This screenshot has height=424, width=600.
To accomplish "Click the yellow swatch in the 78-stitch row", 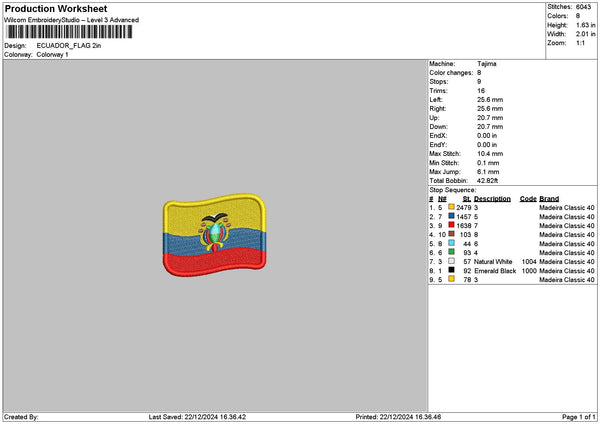I will pyautogui.click(x=452, y=279).
